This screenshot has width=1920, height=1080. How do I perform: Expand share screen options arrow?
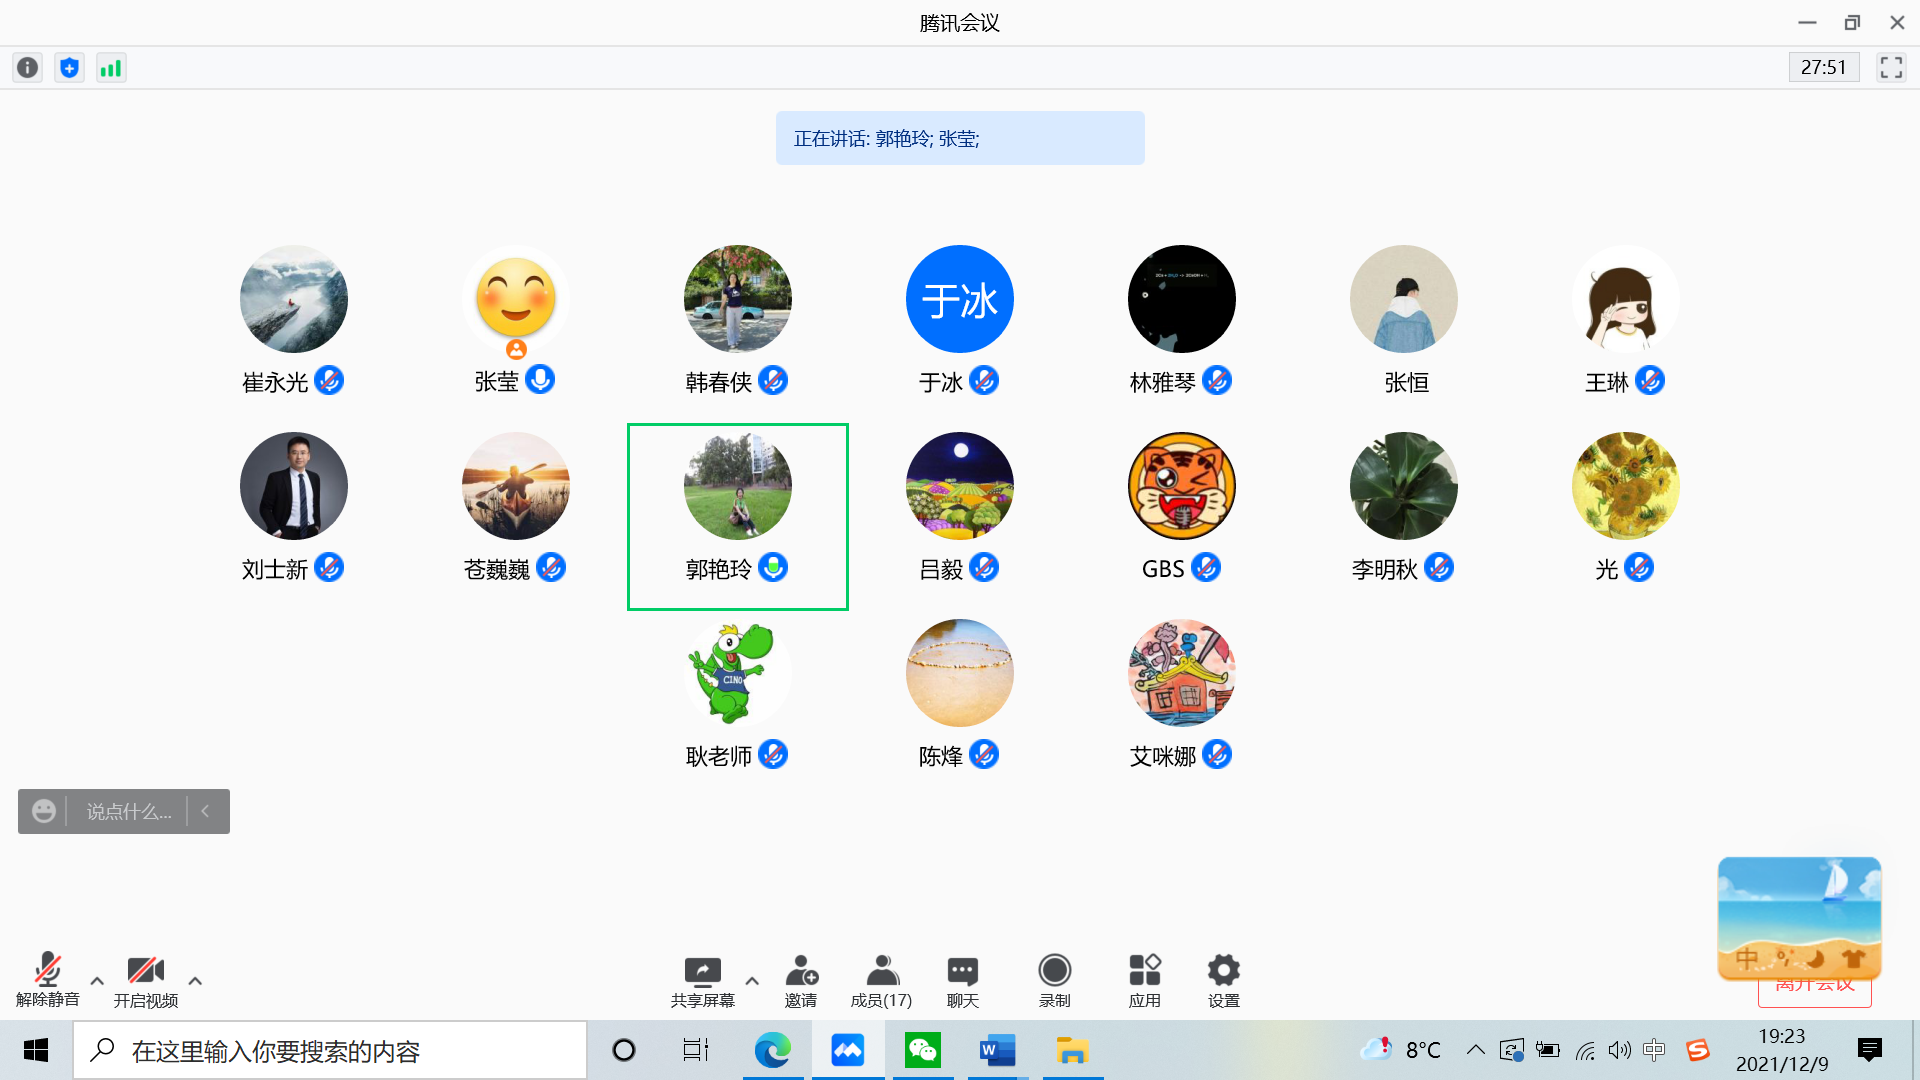coord(752,981)
